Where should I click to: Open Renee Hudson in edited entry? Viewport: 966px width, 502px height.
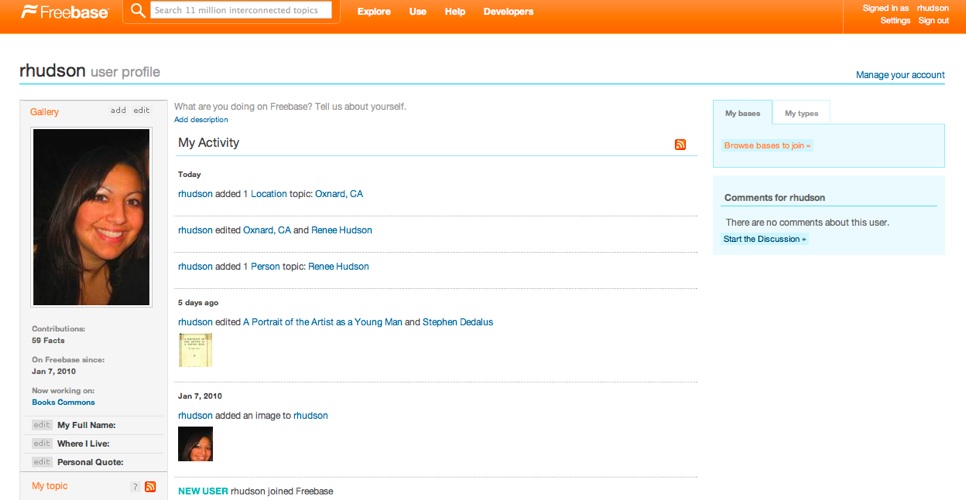coord(341,230)
